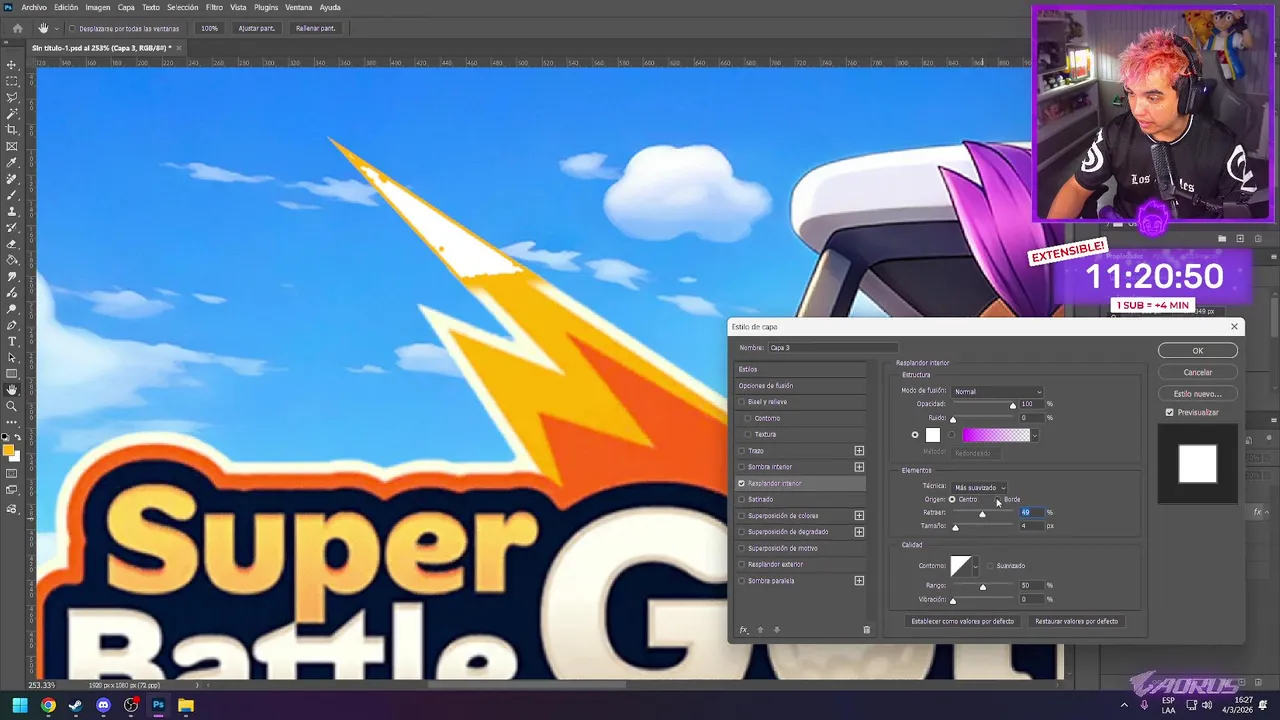Select the Polygonal Lasso tool

pos(12,97)
